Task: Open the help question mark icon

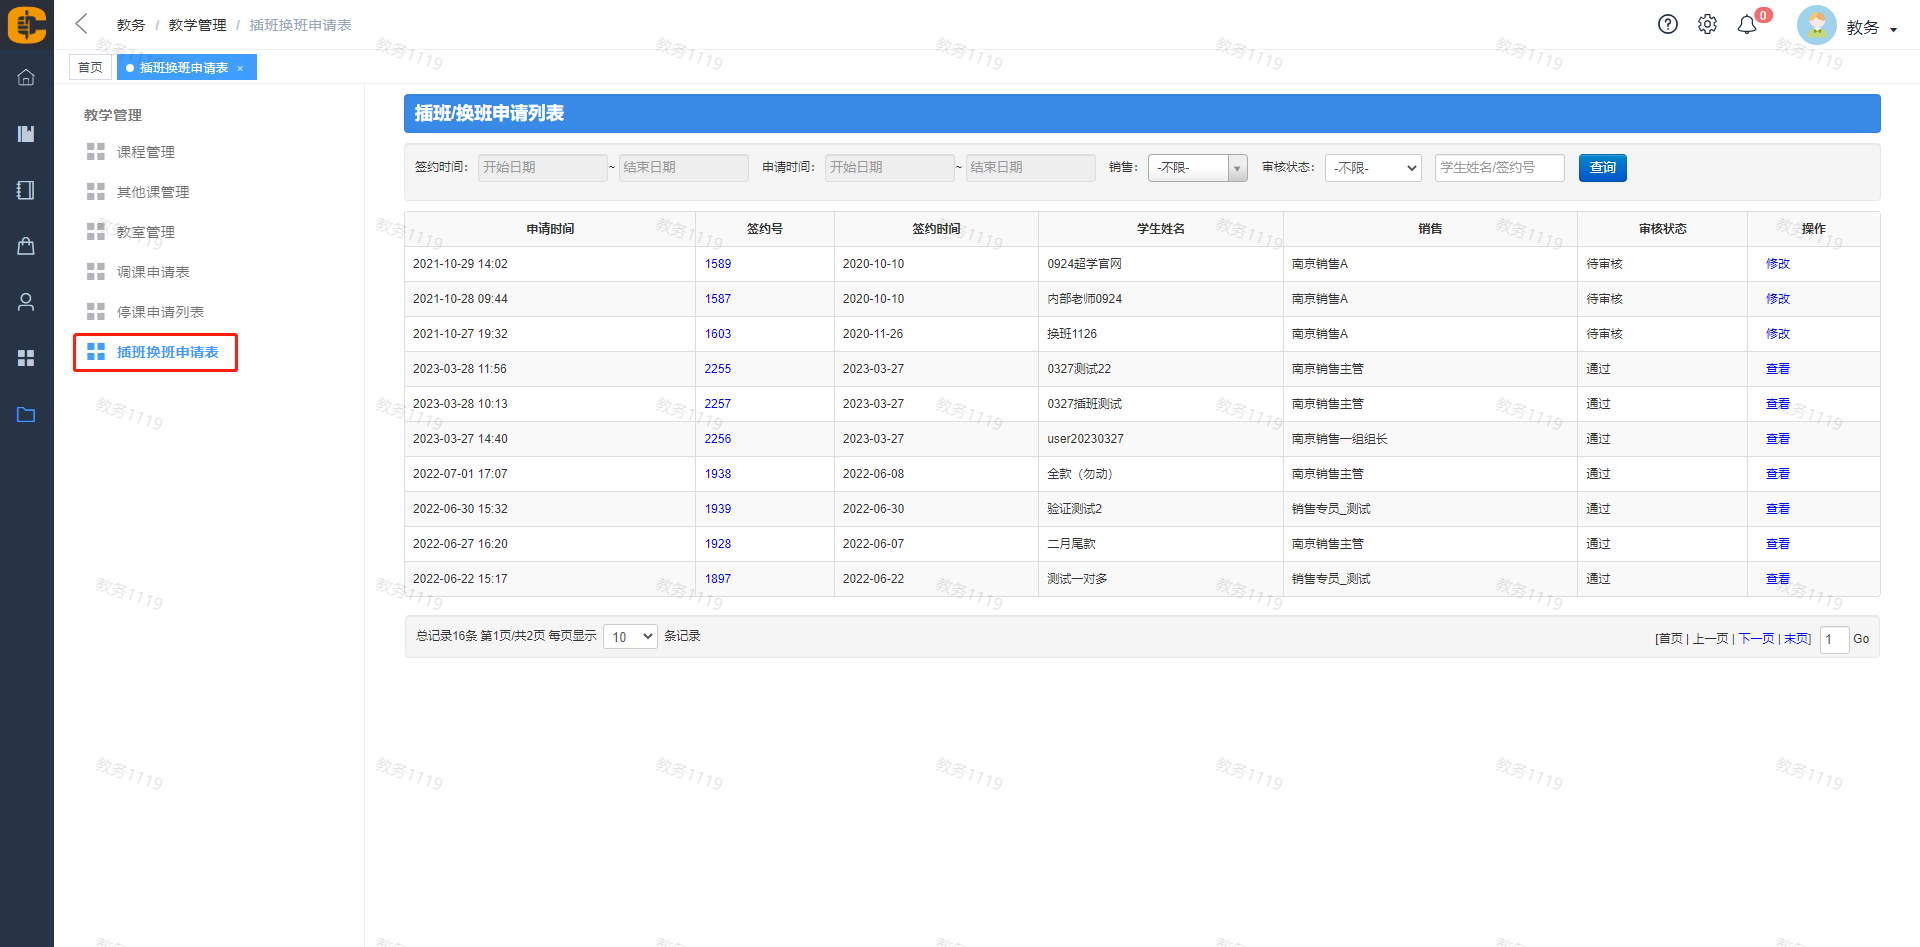Action: (1667, 25)
